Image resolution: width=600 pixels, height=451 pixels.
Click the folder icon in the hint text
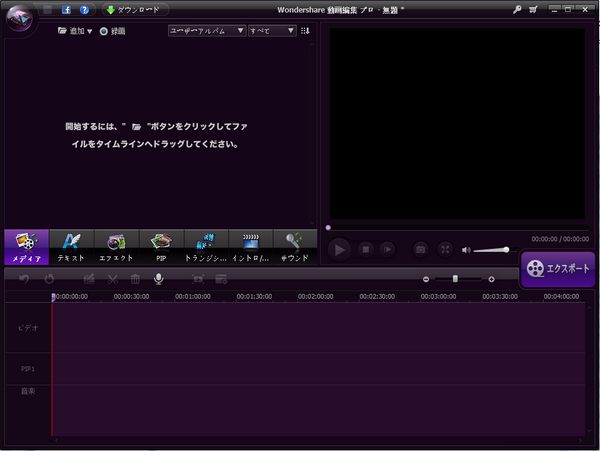click(x=136, y=127)
